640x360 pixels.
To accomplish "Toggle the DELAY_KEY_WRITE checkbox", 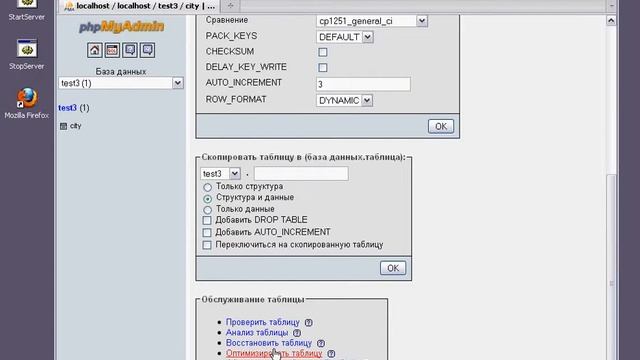I will point(322,67).
